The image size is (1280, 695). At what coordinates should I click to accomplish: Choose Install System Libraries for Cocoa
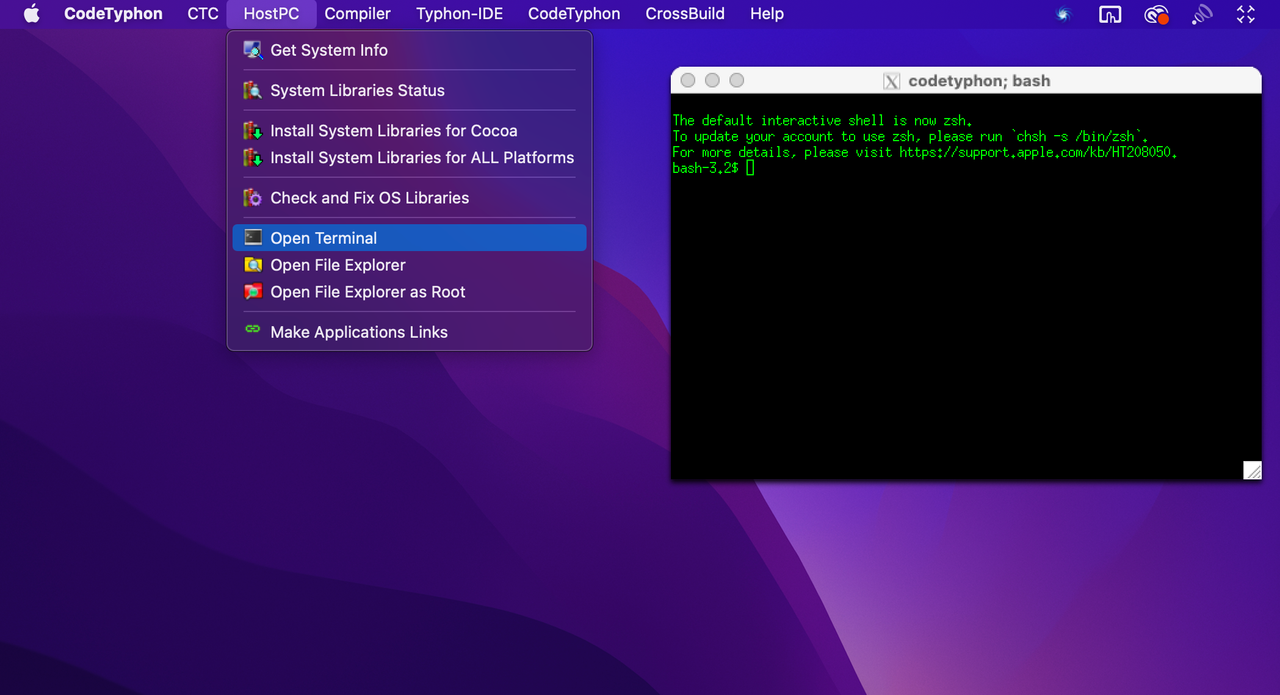point(409,131)
